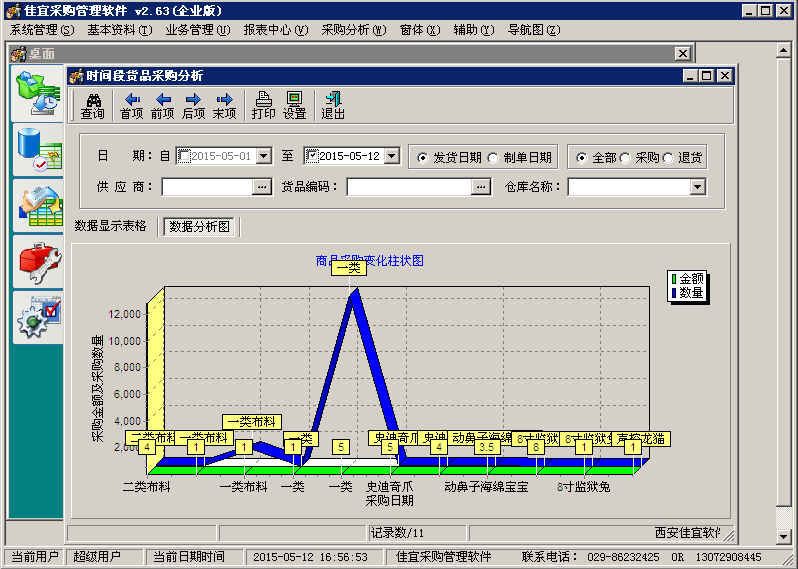
Task: Jump to last record using 末项
Action: pyautogui.click(x=224, y=105)
